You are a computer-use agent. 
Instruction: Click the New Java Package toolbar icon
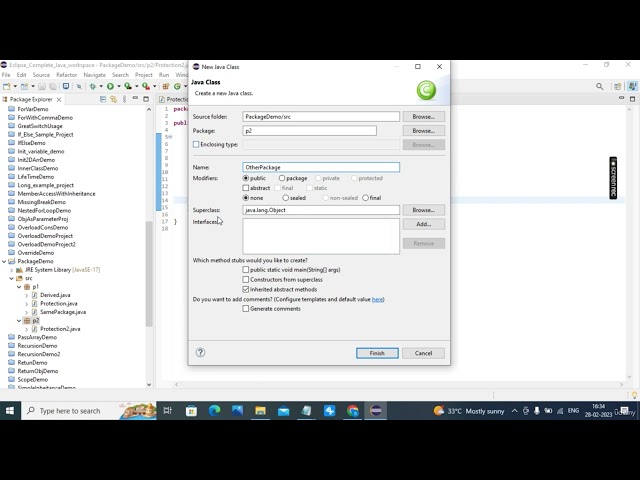[x=166, y=86]
